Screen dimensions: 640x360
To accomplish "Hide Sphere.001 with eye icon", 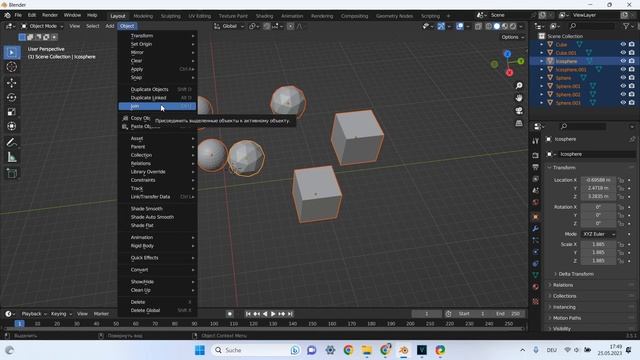I will (x=623, y=86).
